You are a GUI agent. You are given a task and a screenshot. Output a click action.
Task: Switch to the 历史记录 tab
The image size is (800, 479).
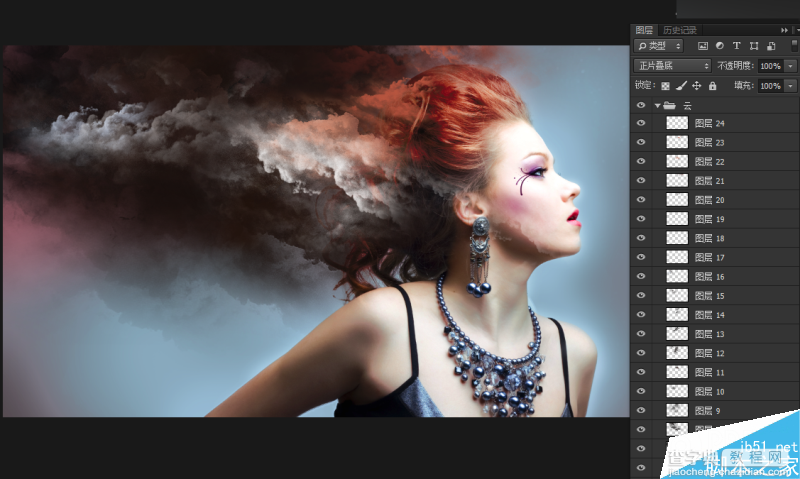[x=680, y=30]
